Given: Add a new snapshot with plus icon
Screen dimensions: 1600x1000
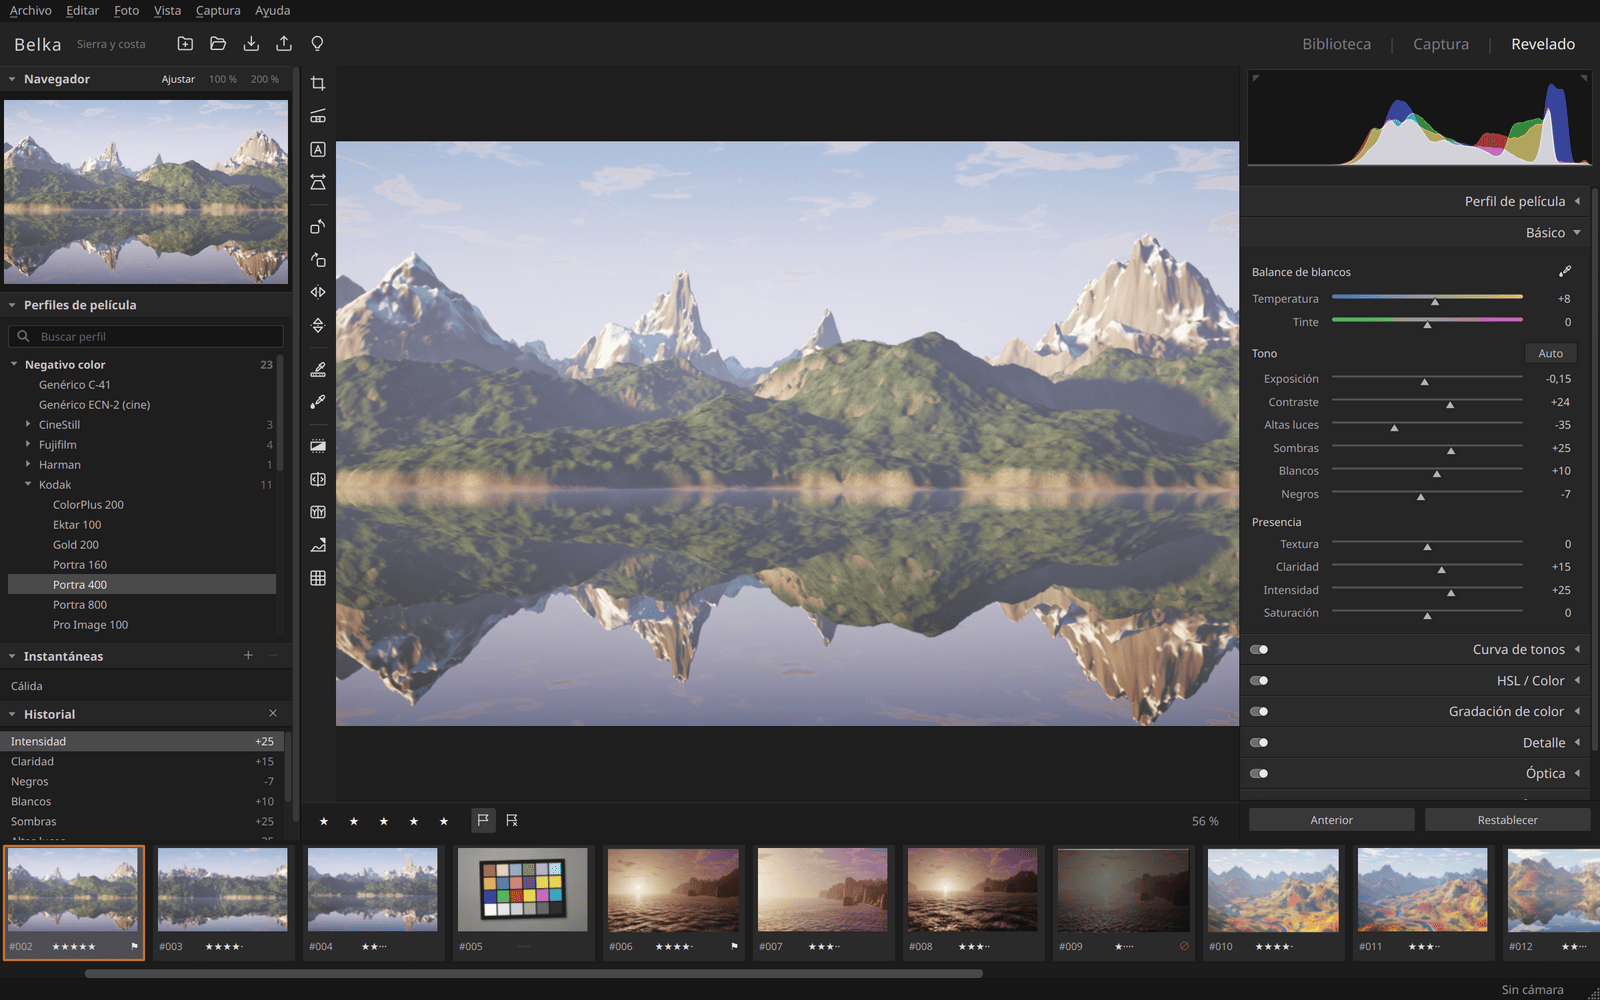Looking at the screenshot, I should click(x=248, y=655).
